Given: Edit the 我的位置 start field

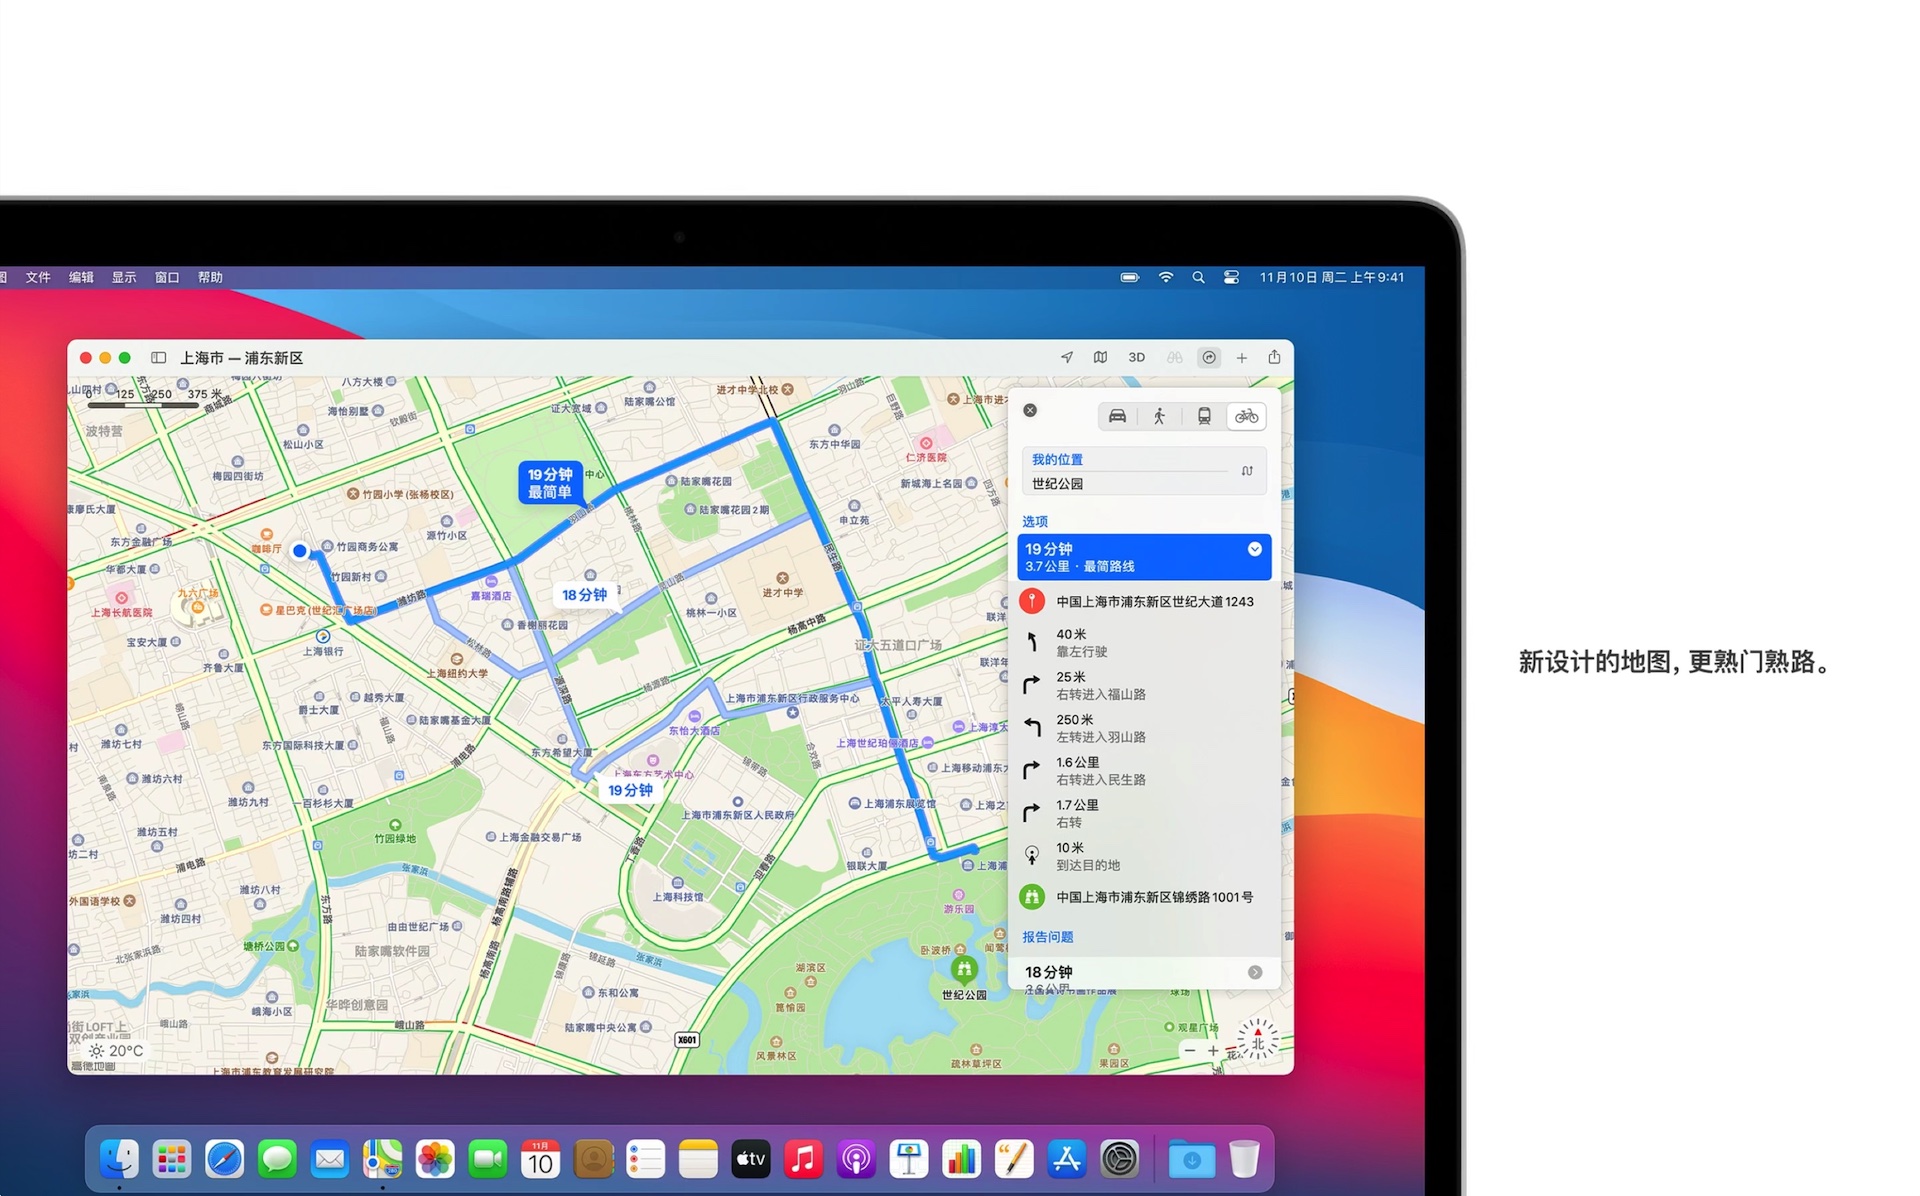Looking at the screenshot, I should (1128, 460).
